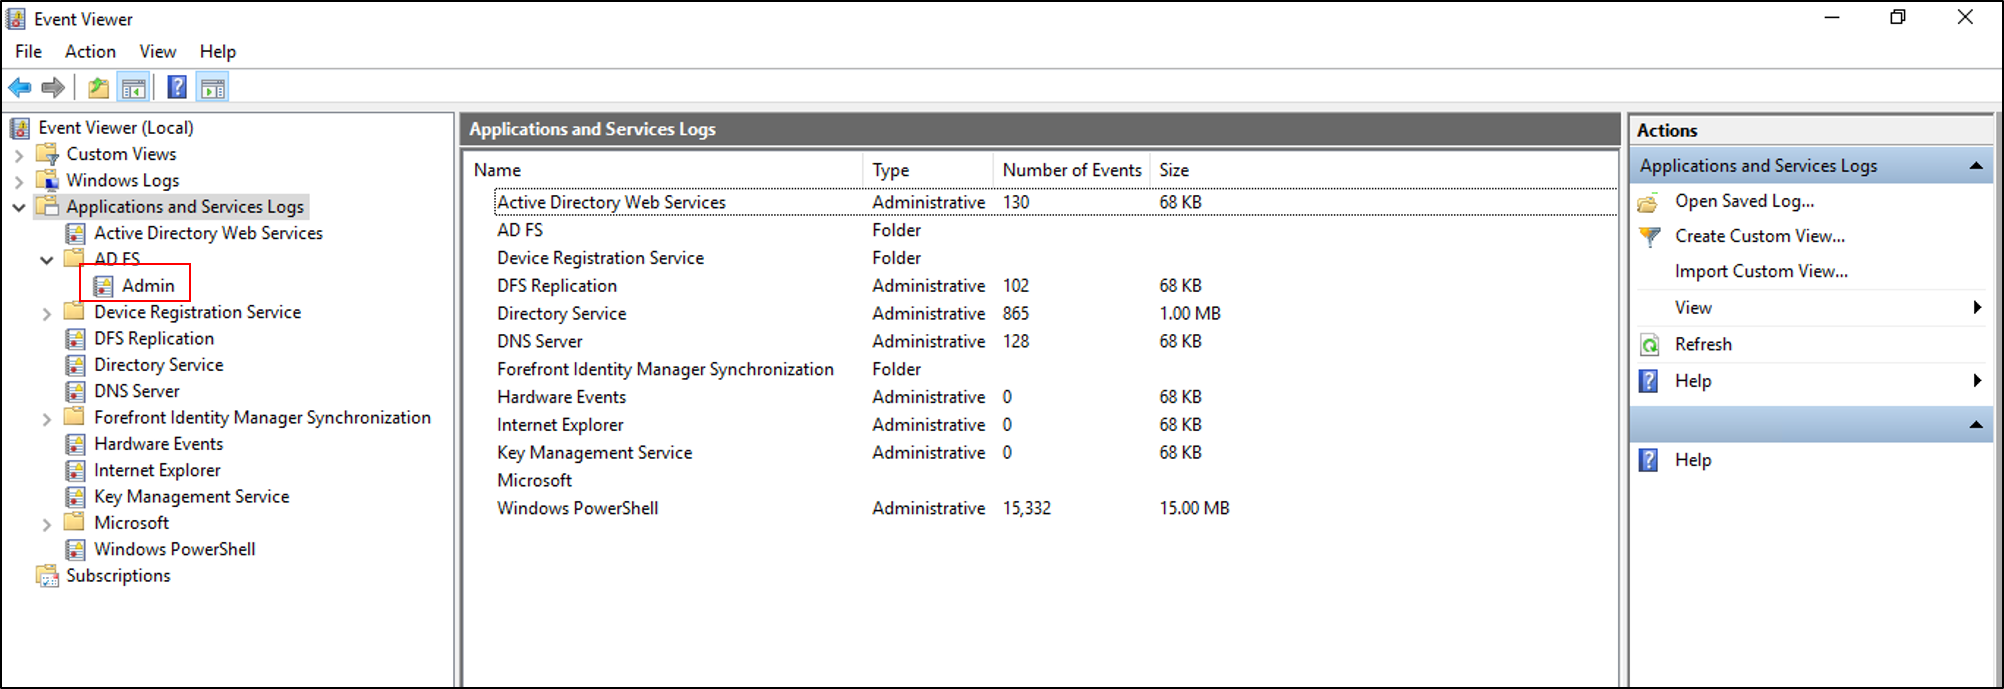Expand the Custom Views tree node
The height and width of the screenshot is (689, 2004).
19,155
